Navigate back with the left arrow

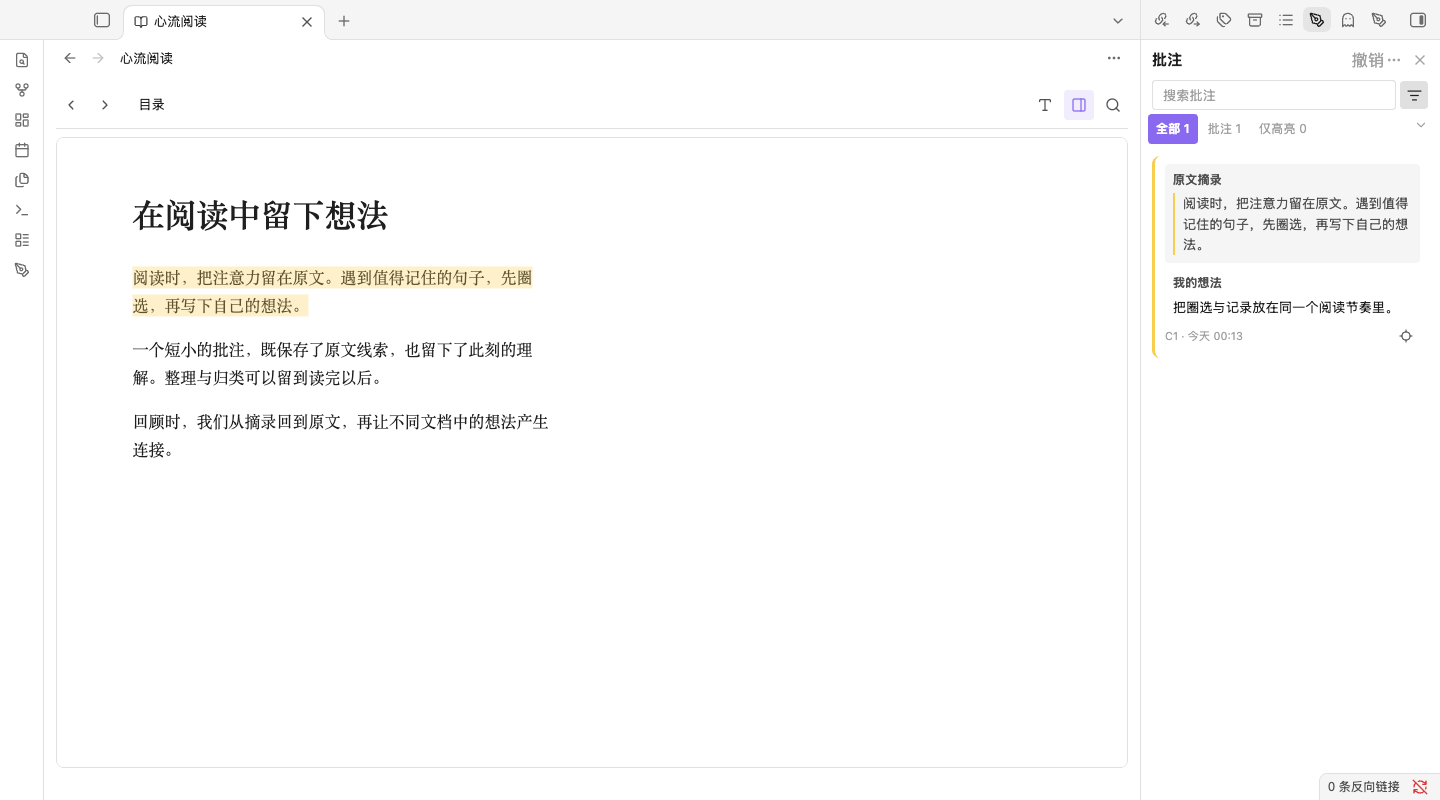click(x=70, y=58)
